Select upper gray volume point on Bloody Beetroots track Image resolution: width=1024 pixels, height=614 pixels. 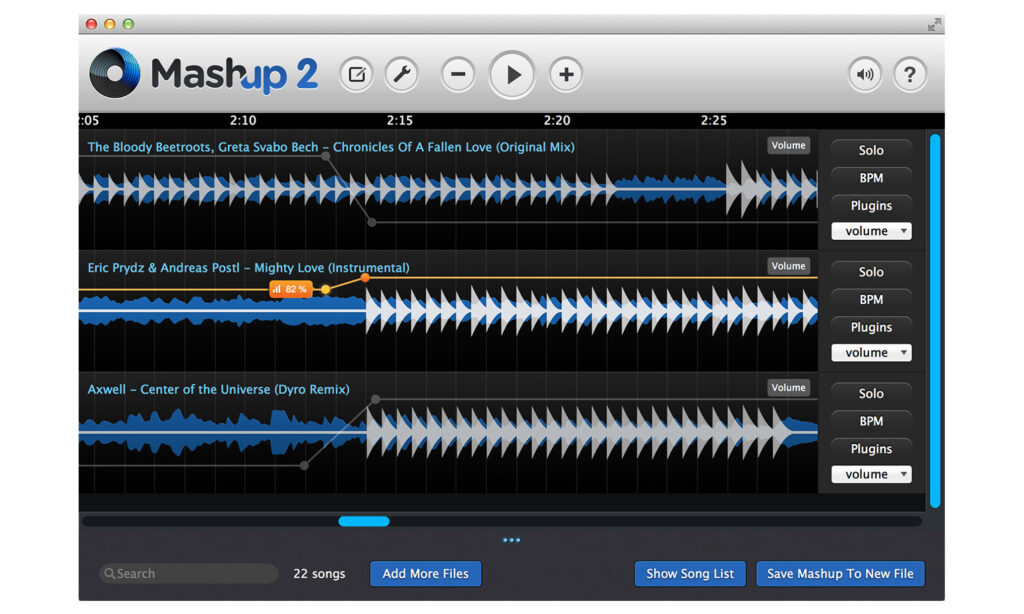325,156
